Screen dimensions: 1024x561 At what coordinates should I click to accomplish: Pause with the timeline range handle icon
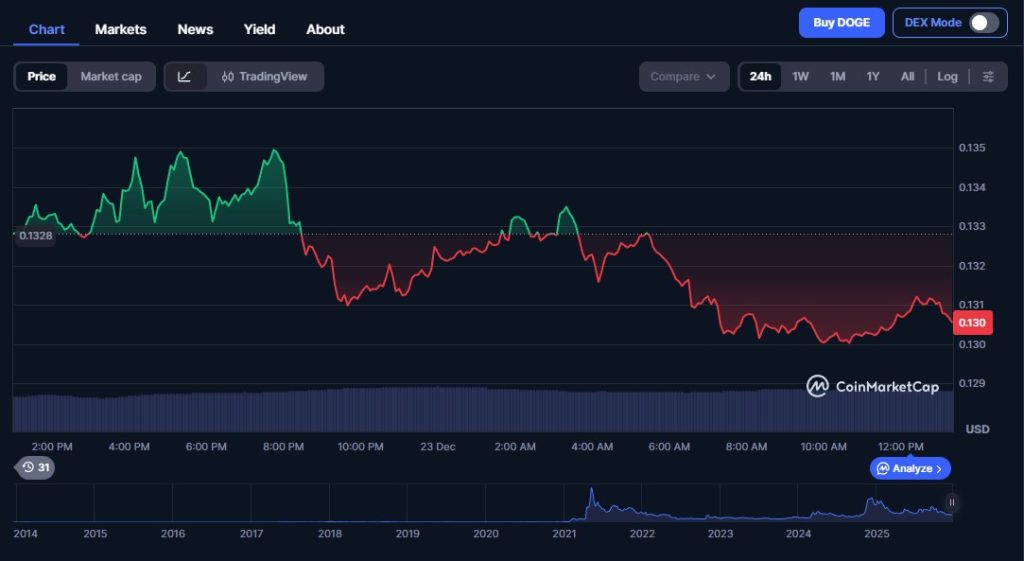click(951, 503)
